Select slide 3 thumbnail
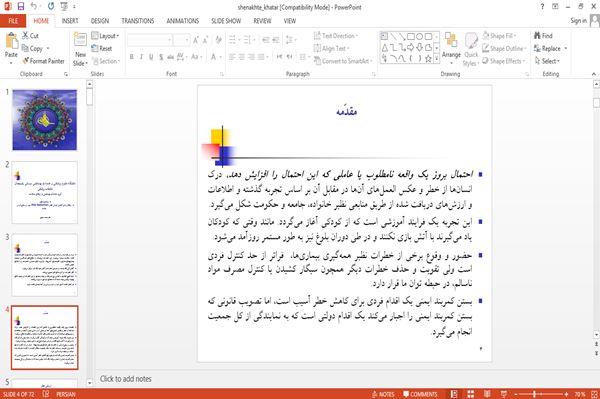 [45, 265]
